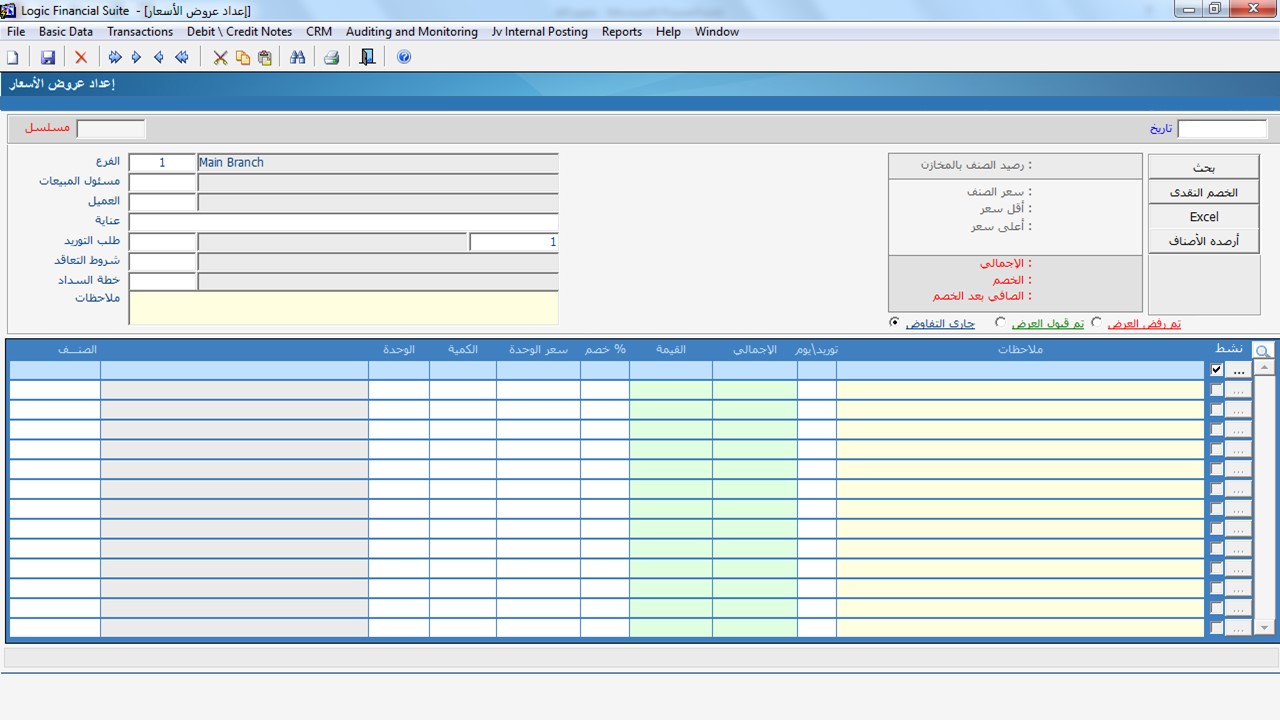The width and height of the screenshot is (1280, 720).
Task: Open search with the binoculars icon
Action: pos(297,58)
